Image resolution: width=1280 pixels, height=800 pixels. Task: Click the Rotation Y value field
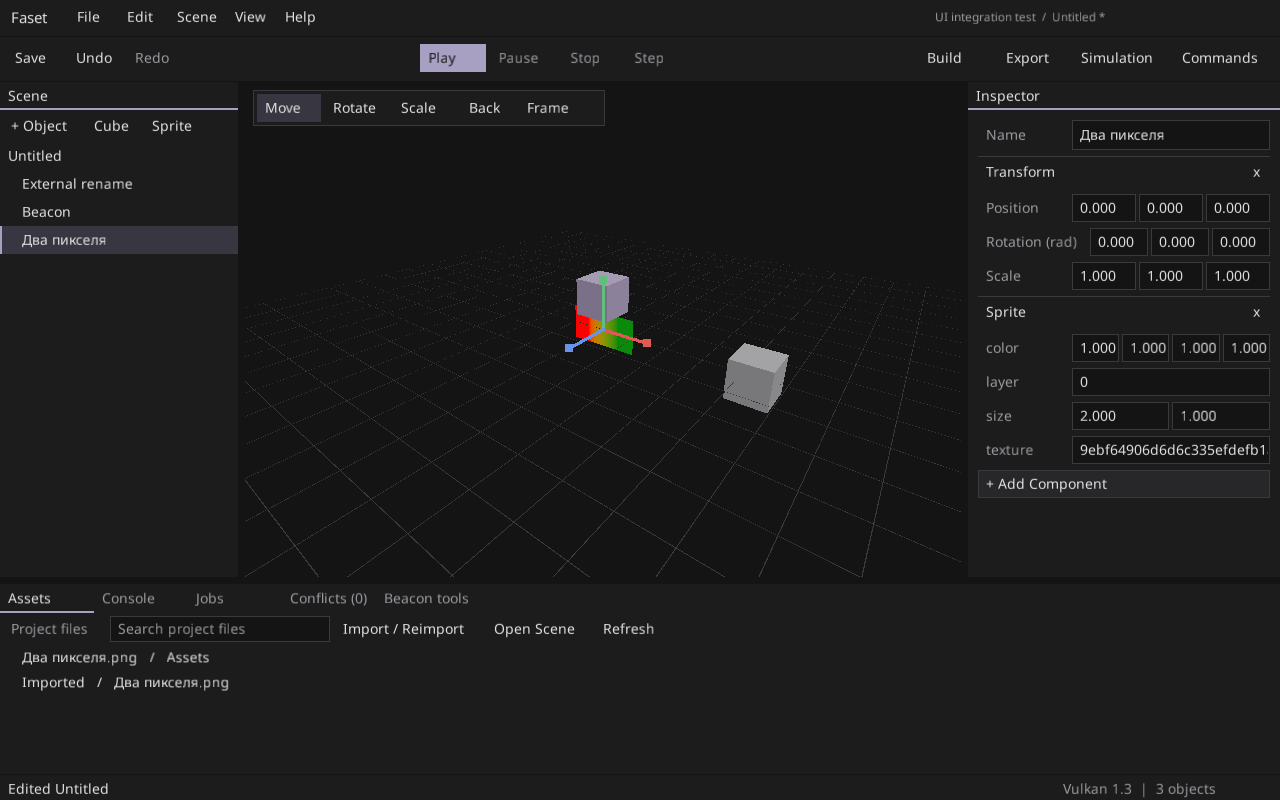[x=1180, y=242]
